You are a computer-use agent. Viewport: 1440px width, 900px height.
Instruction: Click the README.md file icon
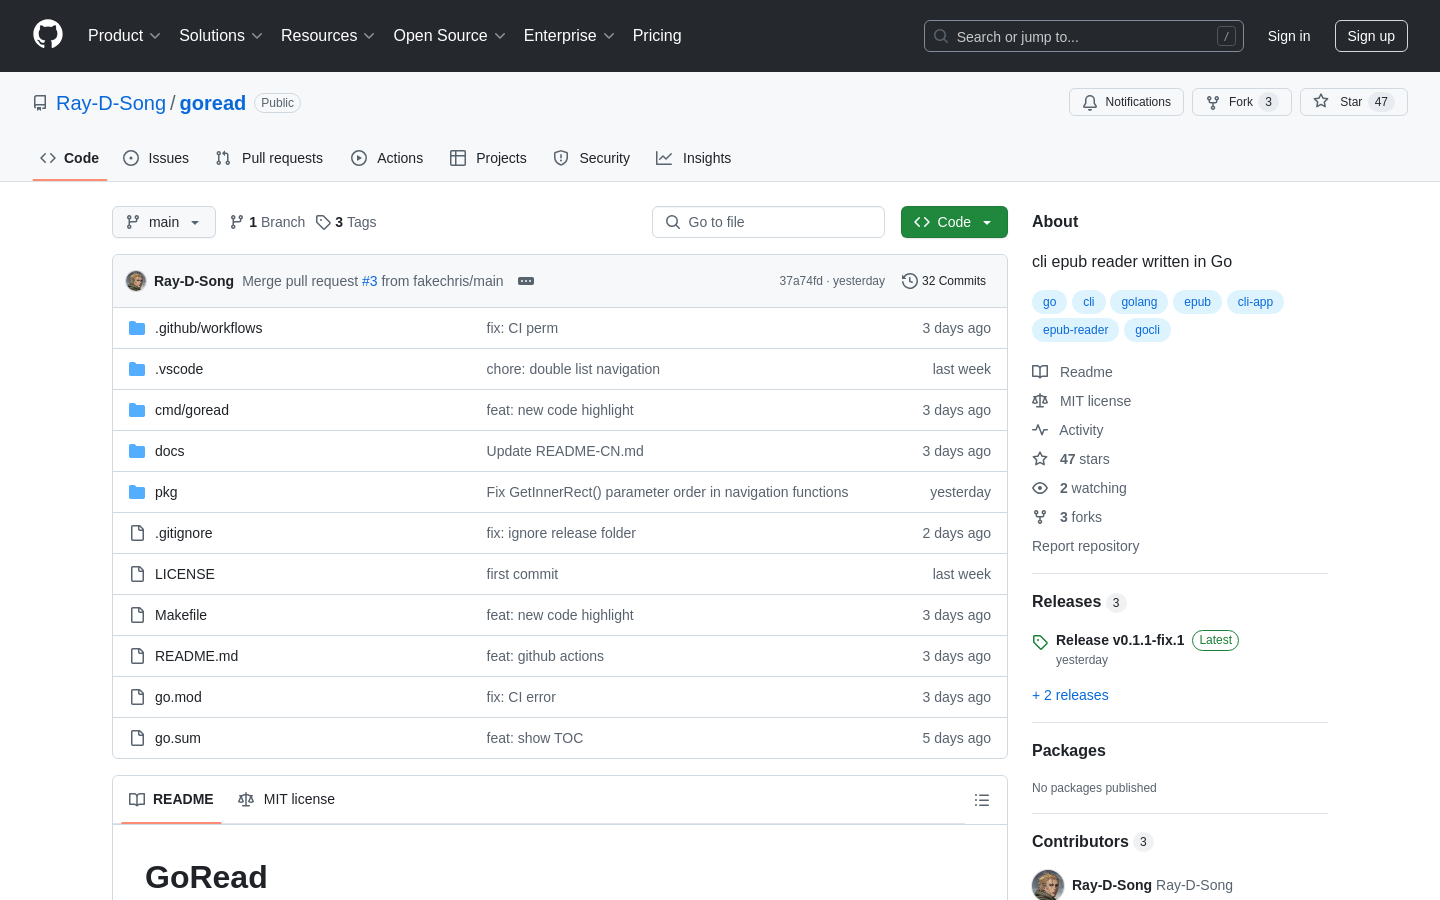click(x=137, y=656)
